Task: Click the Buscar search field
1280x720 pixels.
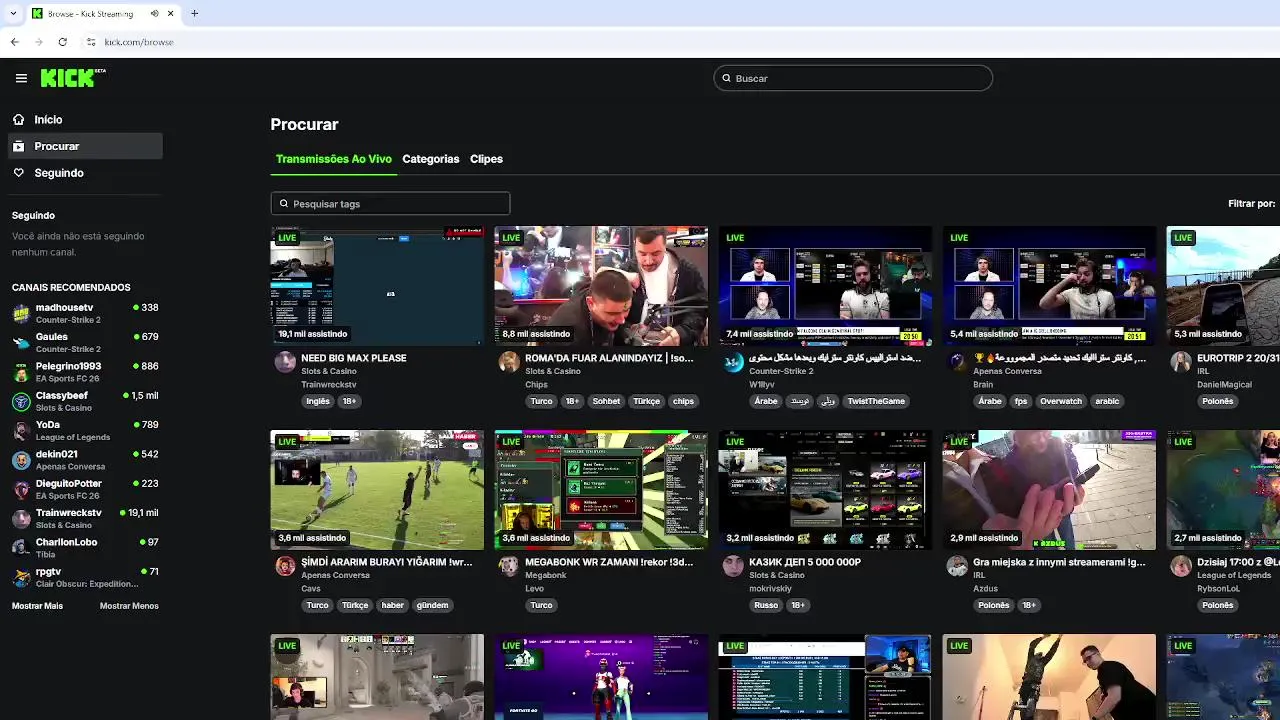Action: pyautogui.click(x=853, y=78)
